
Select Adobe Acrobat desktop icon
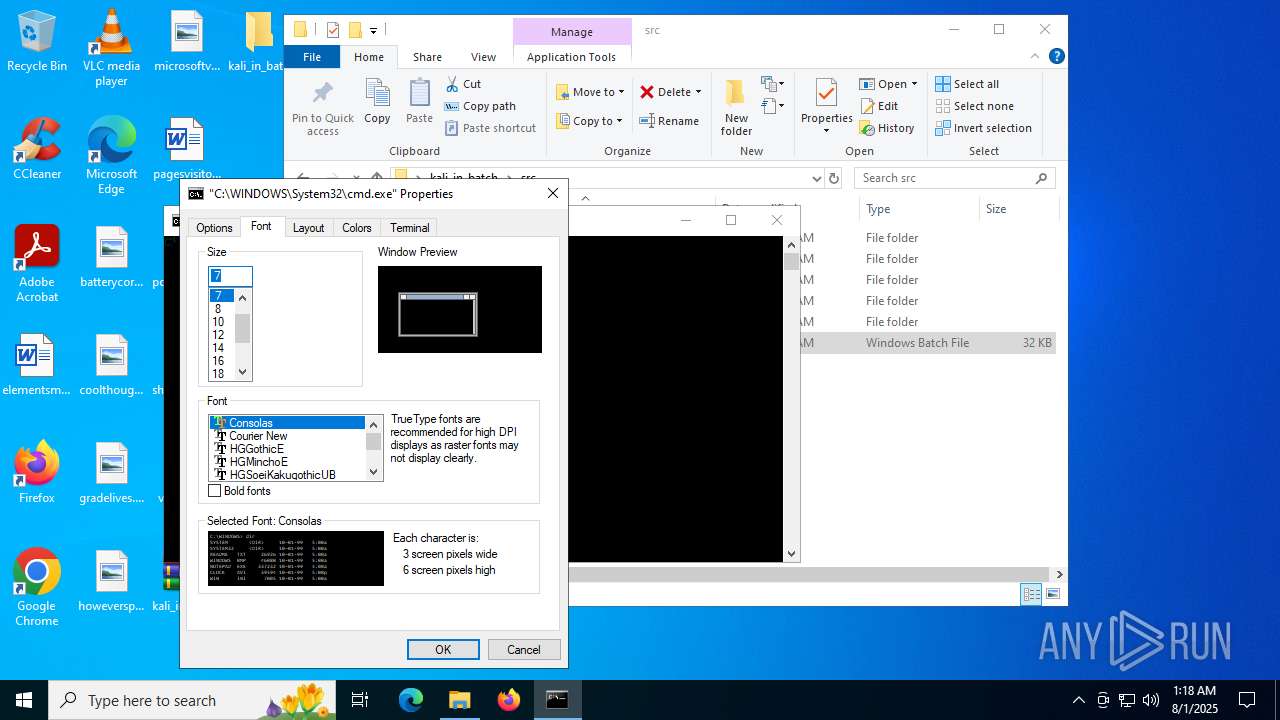[x=37, y=264]
